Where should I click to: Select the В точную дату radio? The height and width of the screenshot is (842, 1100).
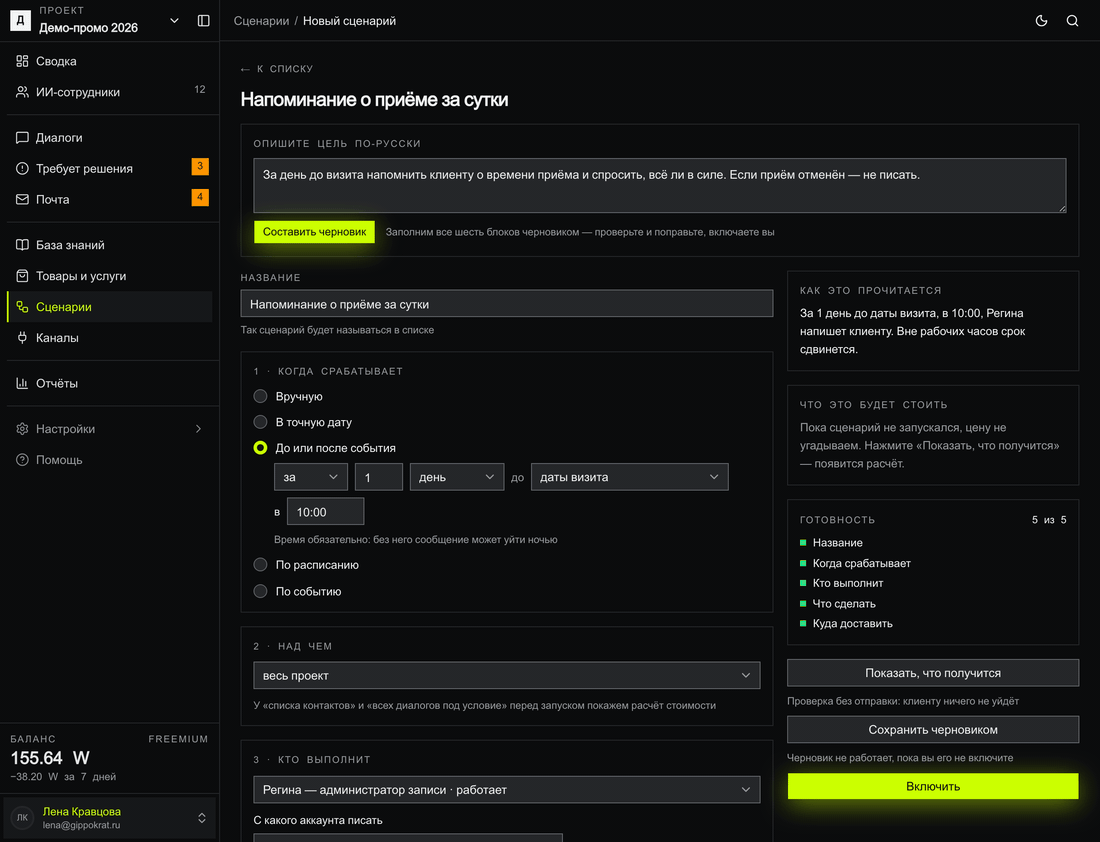click(x=260, y=422)
